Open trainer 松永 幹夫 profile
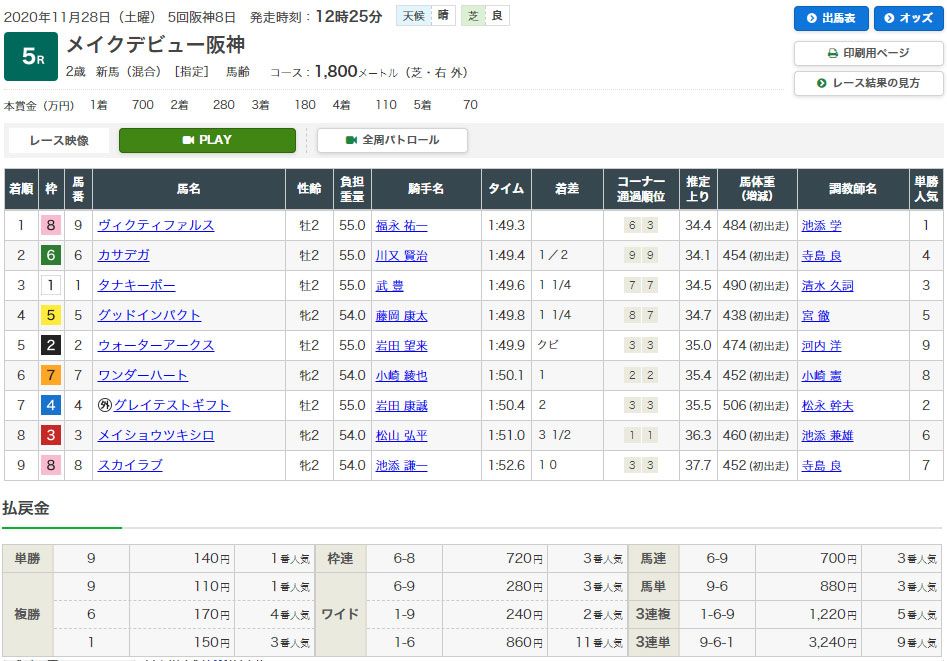This screenshot has width=947, height=661. point(827,406)
